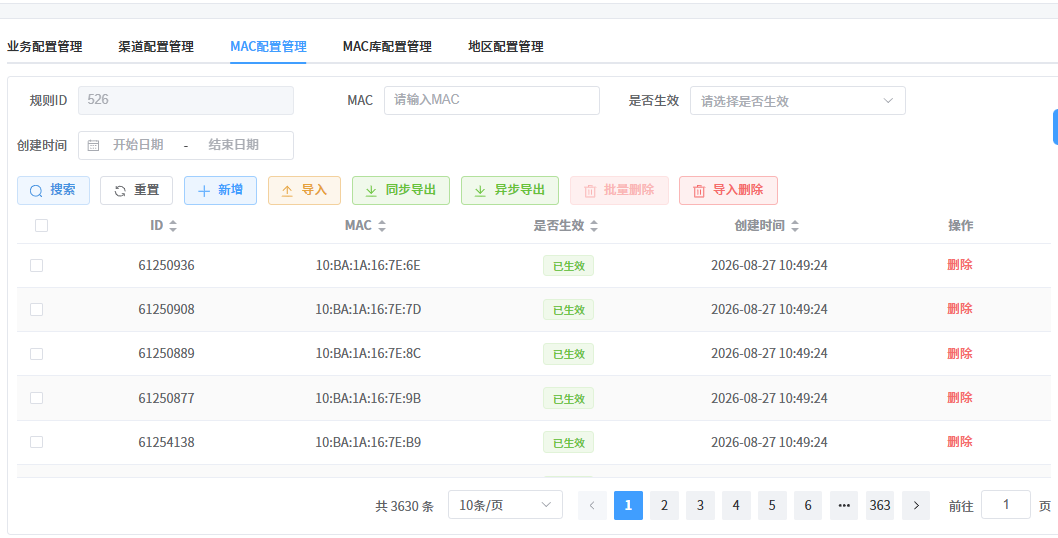Click the 规则ID input field
Screen dimensions: 1058x538
(x=186, y=101)
